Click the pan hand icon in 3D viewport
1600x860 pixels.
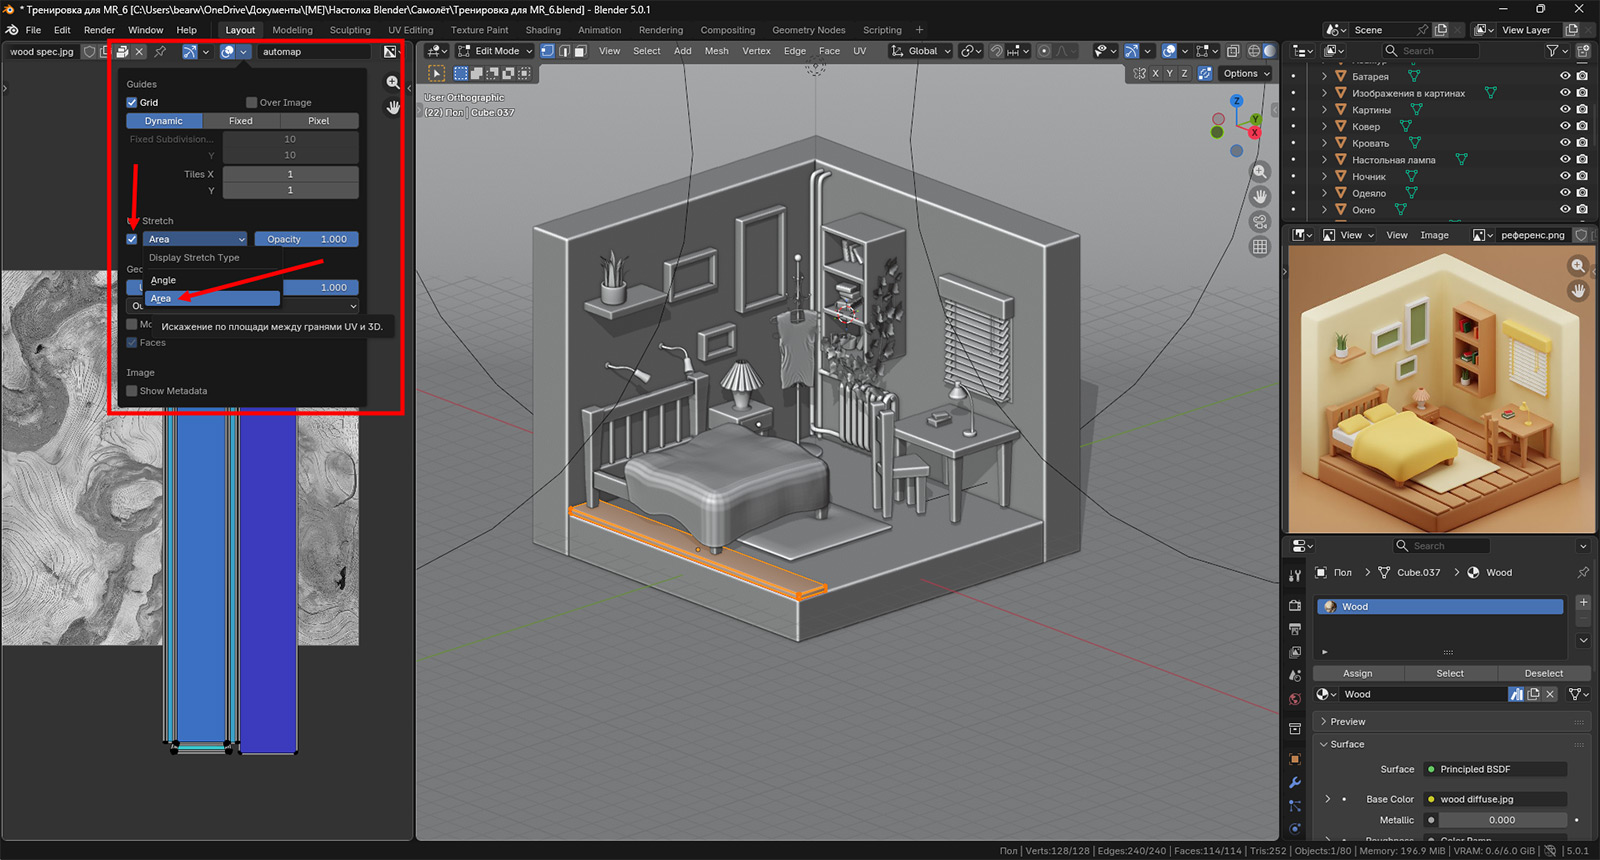(x=1260, y=197)
